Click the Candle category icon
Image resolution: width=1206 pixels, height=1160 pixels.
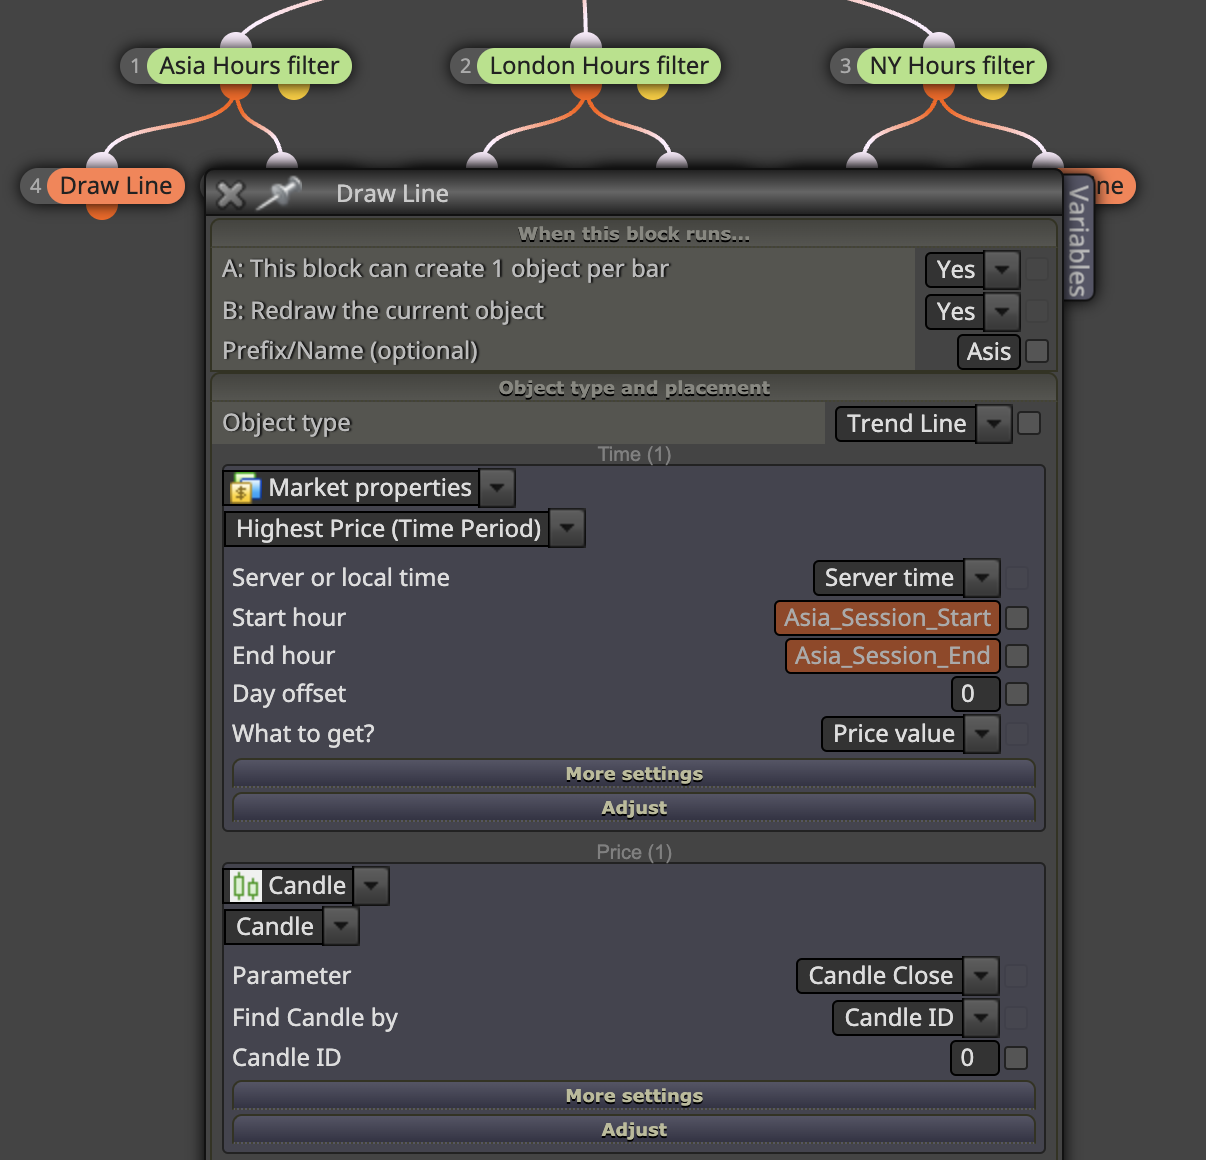pyautogui.click(x=245, y=886)
